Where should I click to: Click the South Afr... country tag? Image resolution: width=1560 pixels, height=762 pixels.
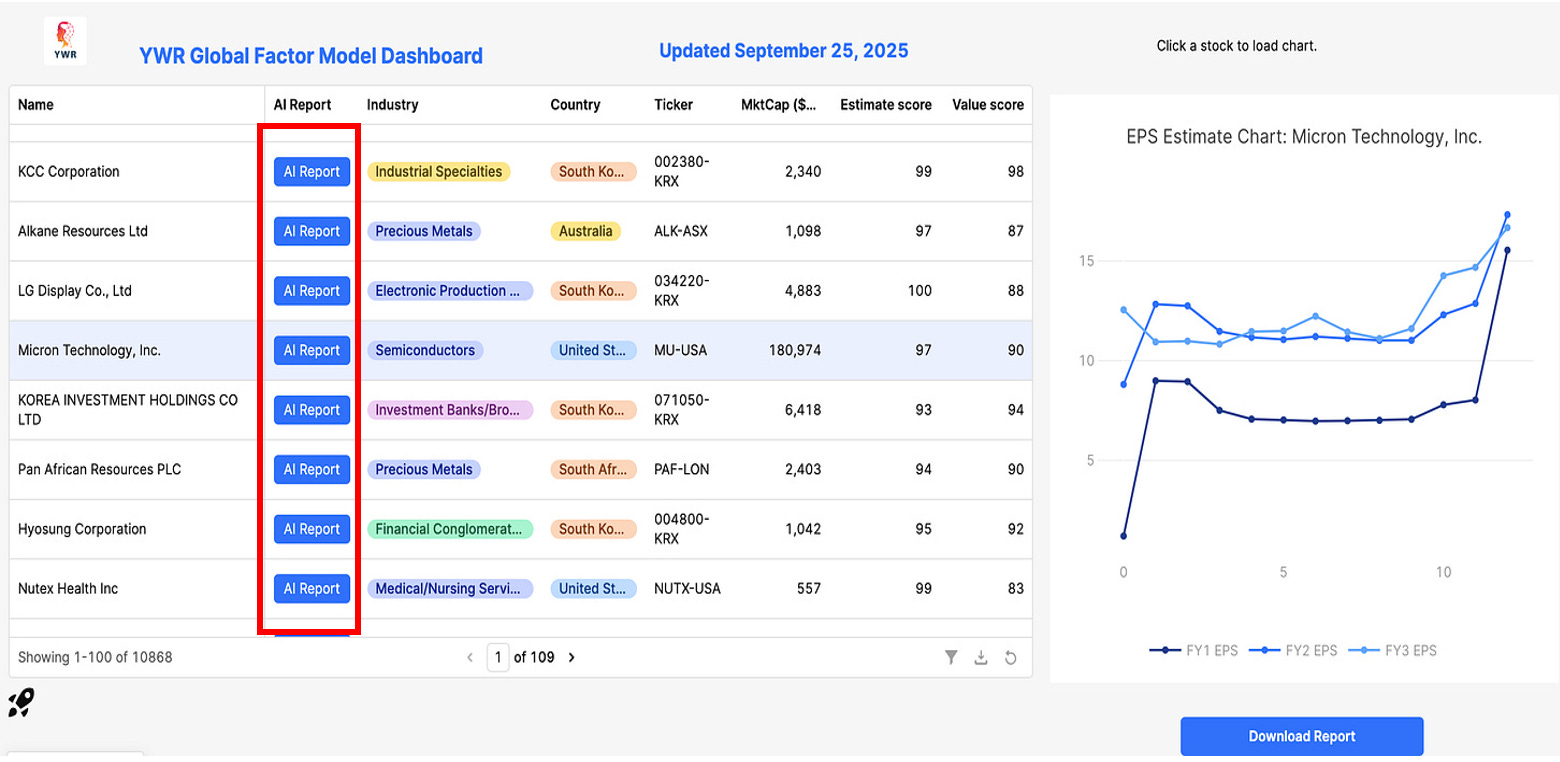(593, 469)
